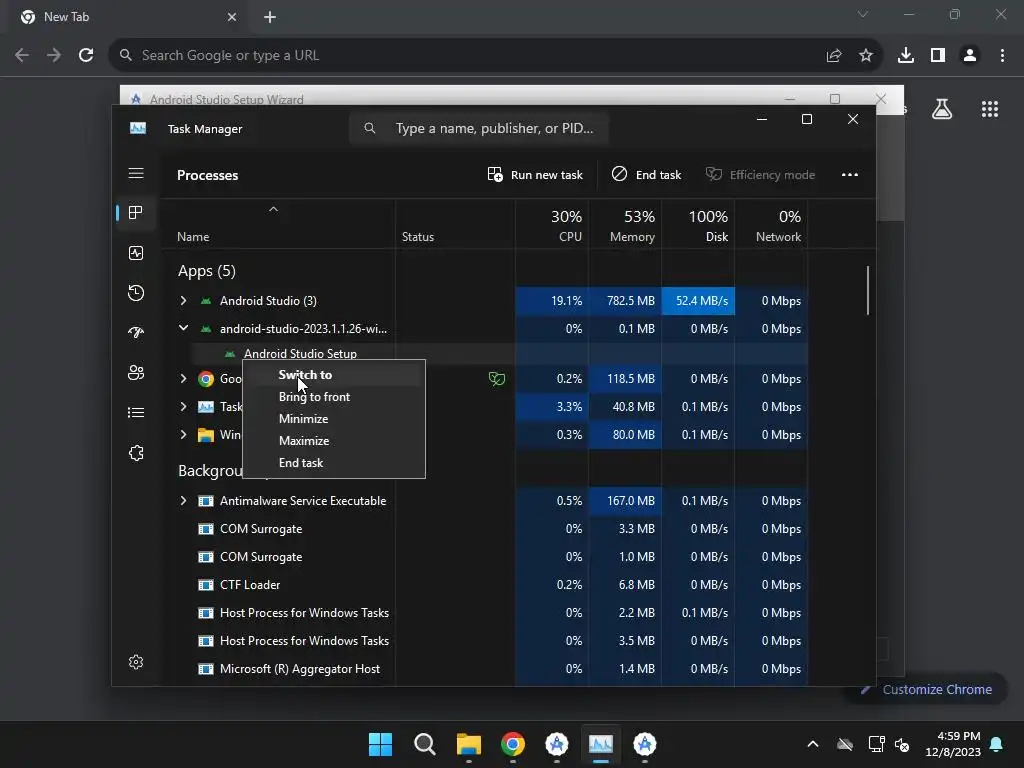Open a new Chrome tab with plus
1024x768 pixels.
pyautogui.click(x=270, y=17)
